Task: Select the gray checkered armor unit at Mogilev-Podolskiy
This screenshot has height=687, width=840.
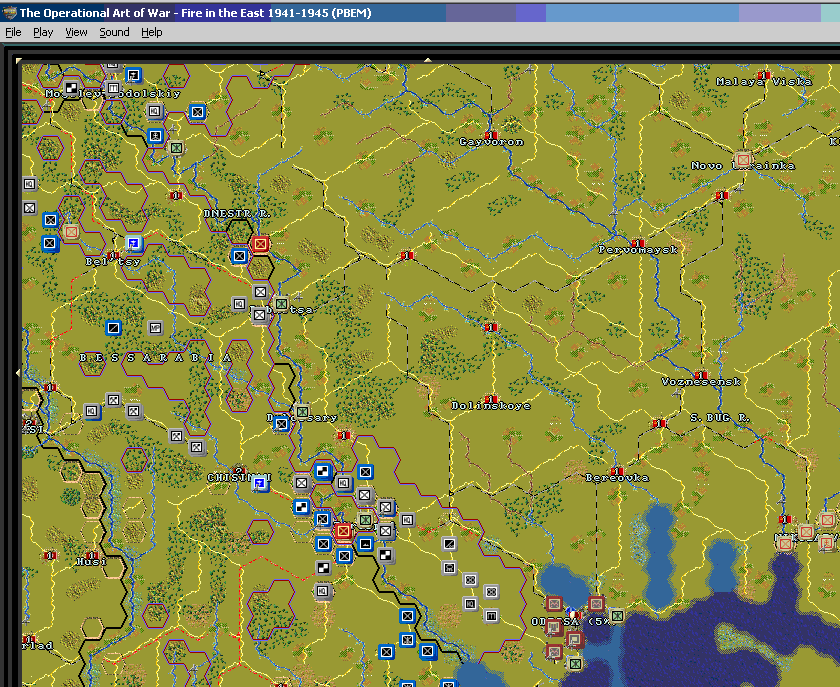Action: pos(71,88)
